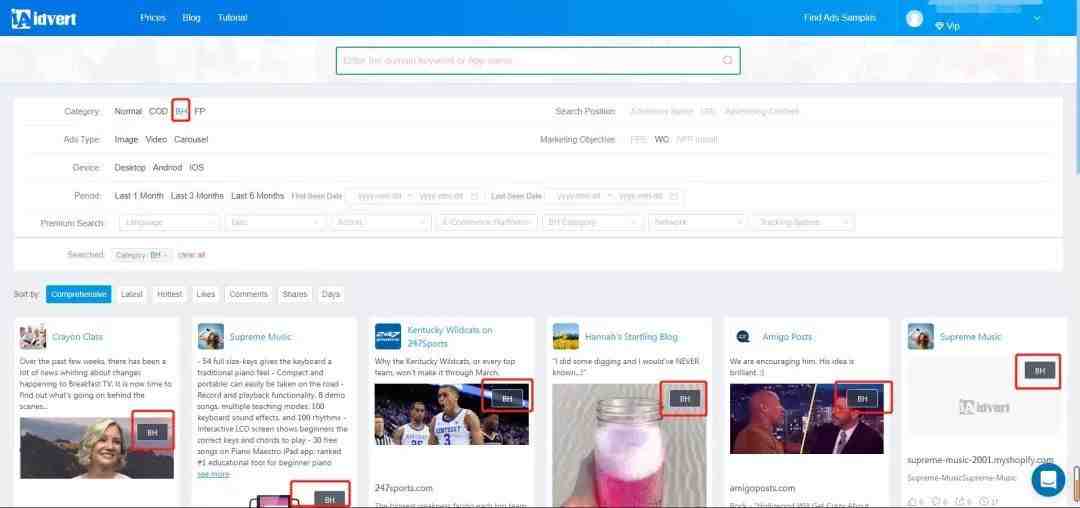The width and height of the screenshot is (1080, 508).
Task: Open the Crayon Class advertiser link
Action: click(x=77, y=337)
